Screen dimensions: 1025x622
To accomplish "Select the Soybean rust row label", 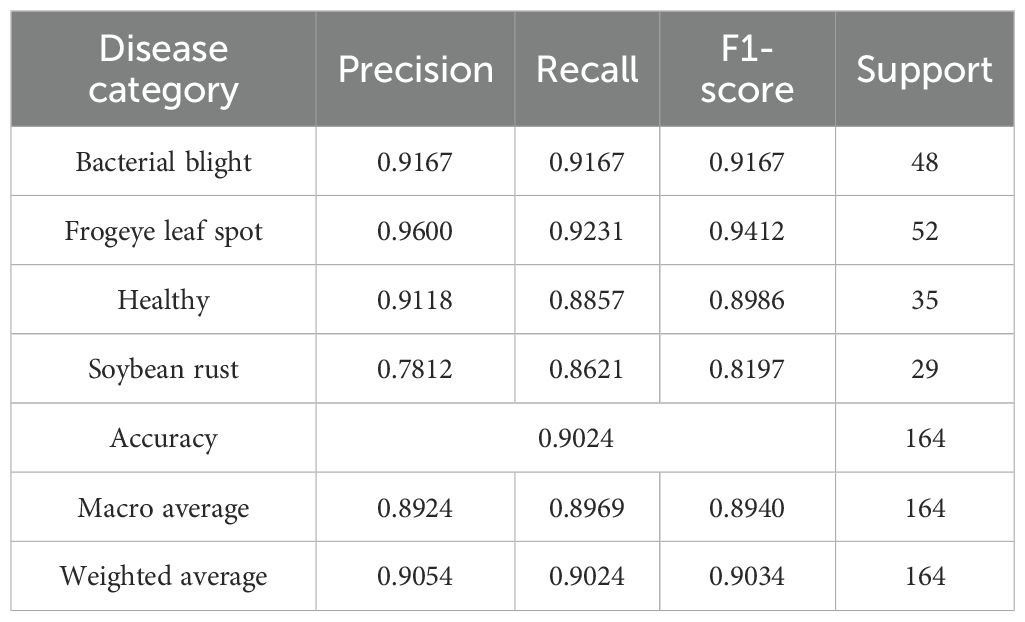I will click(163, 369).
